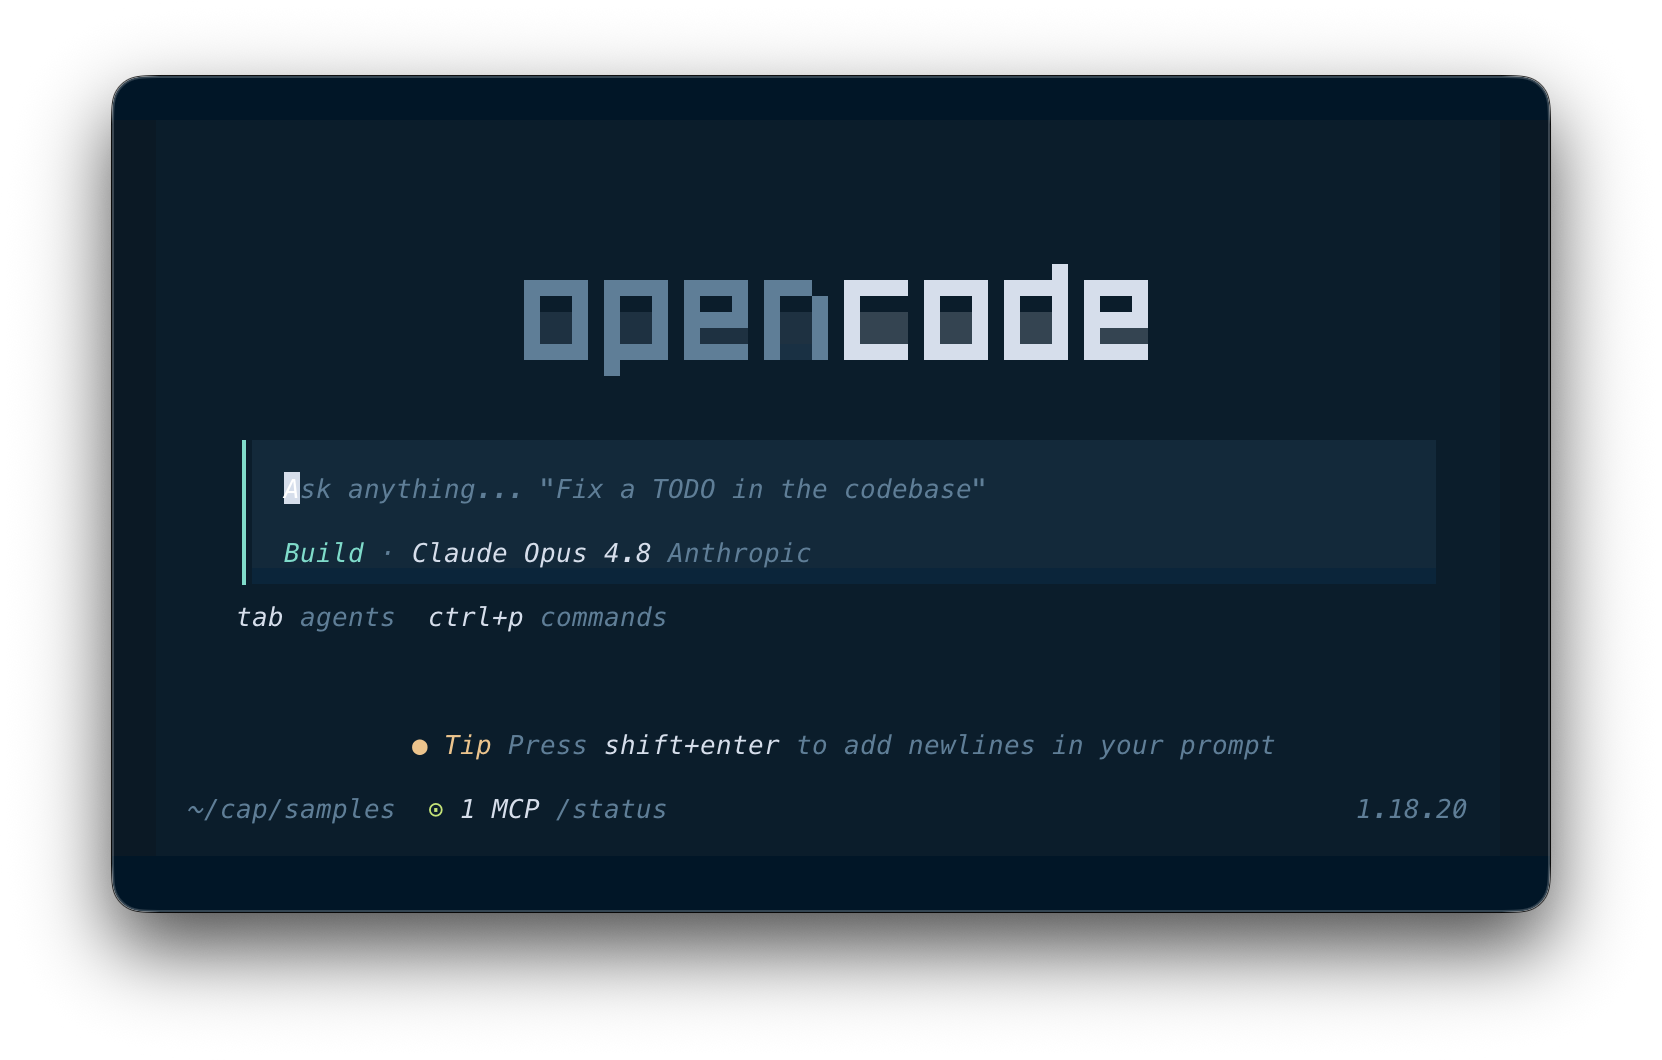Click the orange Tip bullet icon

[x=420, y=747]
